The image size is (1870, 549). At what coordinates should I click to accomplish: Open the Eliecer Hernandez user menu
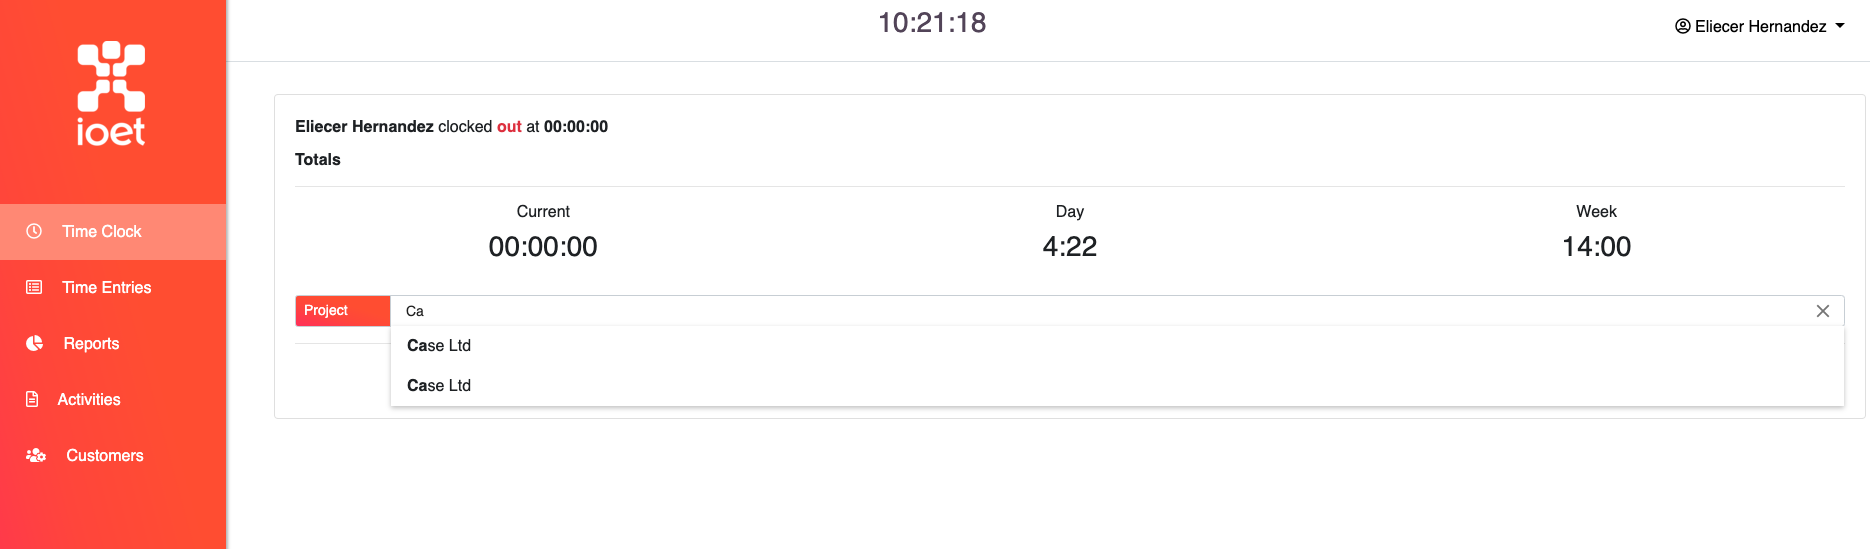(x=1760, y=26)
